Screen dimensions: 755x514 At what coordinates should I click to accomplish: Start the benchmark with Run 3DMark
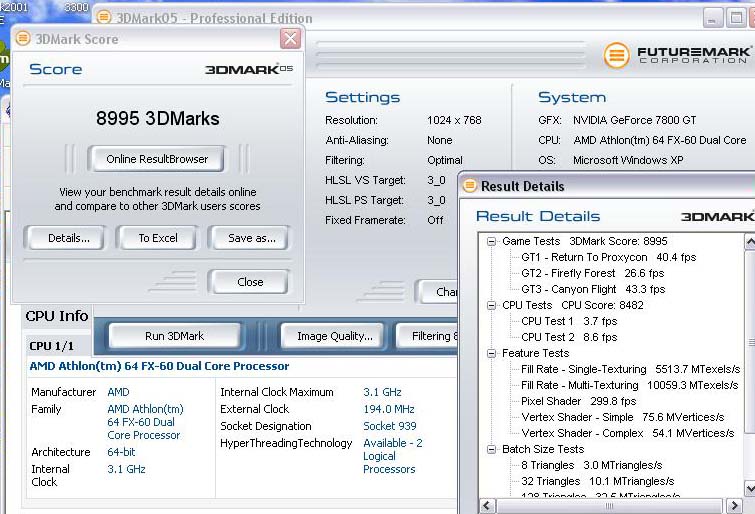pos(174,336)
